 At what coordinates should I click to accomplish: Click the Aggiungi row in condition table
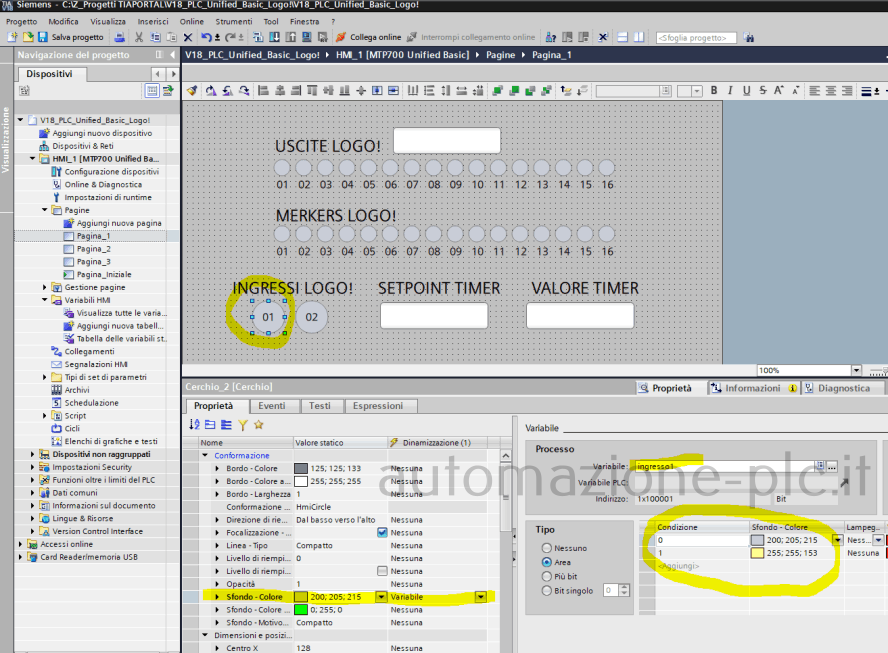click(x=679, y=566)
